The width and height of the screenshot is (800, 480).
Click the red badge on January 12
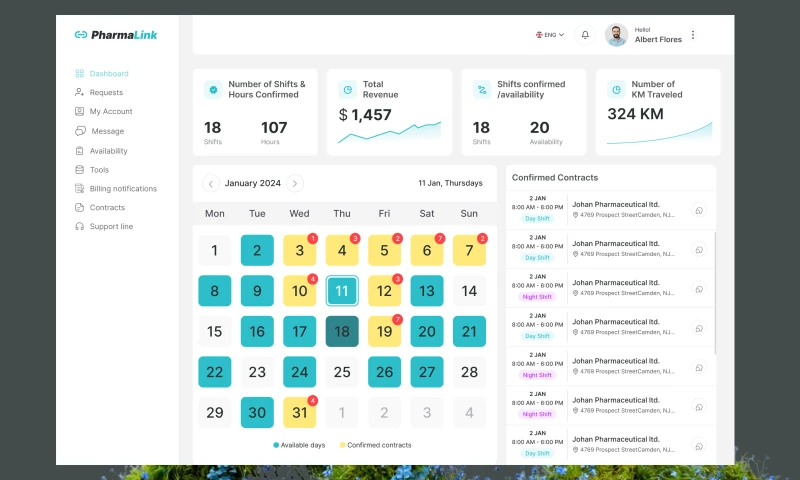tap(397, 279)
